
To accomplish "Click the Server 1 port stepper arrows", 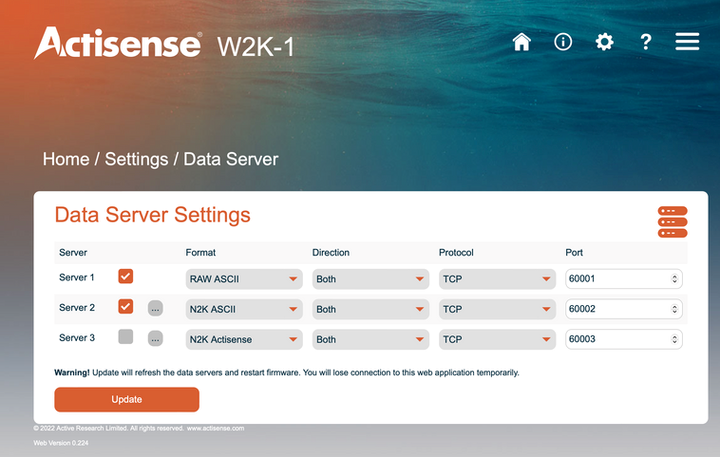I will pyautogui.click(x=675, y=279).
